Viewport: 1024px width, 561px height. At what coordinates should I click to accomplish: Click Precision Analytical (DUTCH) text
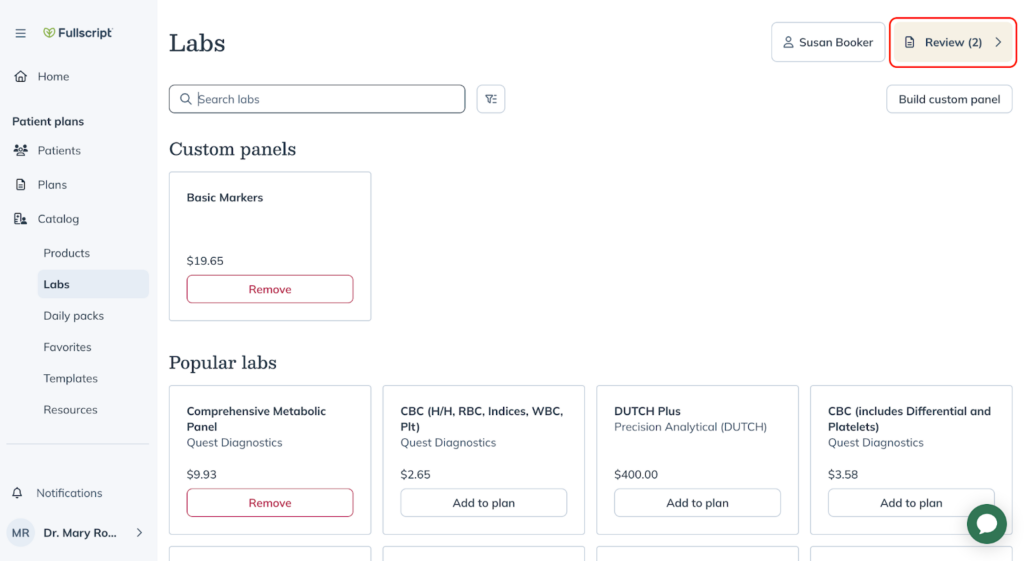pos(690,426)
